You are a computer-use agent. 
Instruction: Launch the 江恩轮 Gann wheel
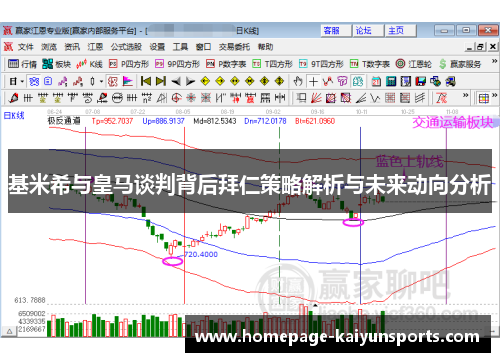[413, 64]
